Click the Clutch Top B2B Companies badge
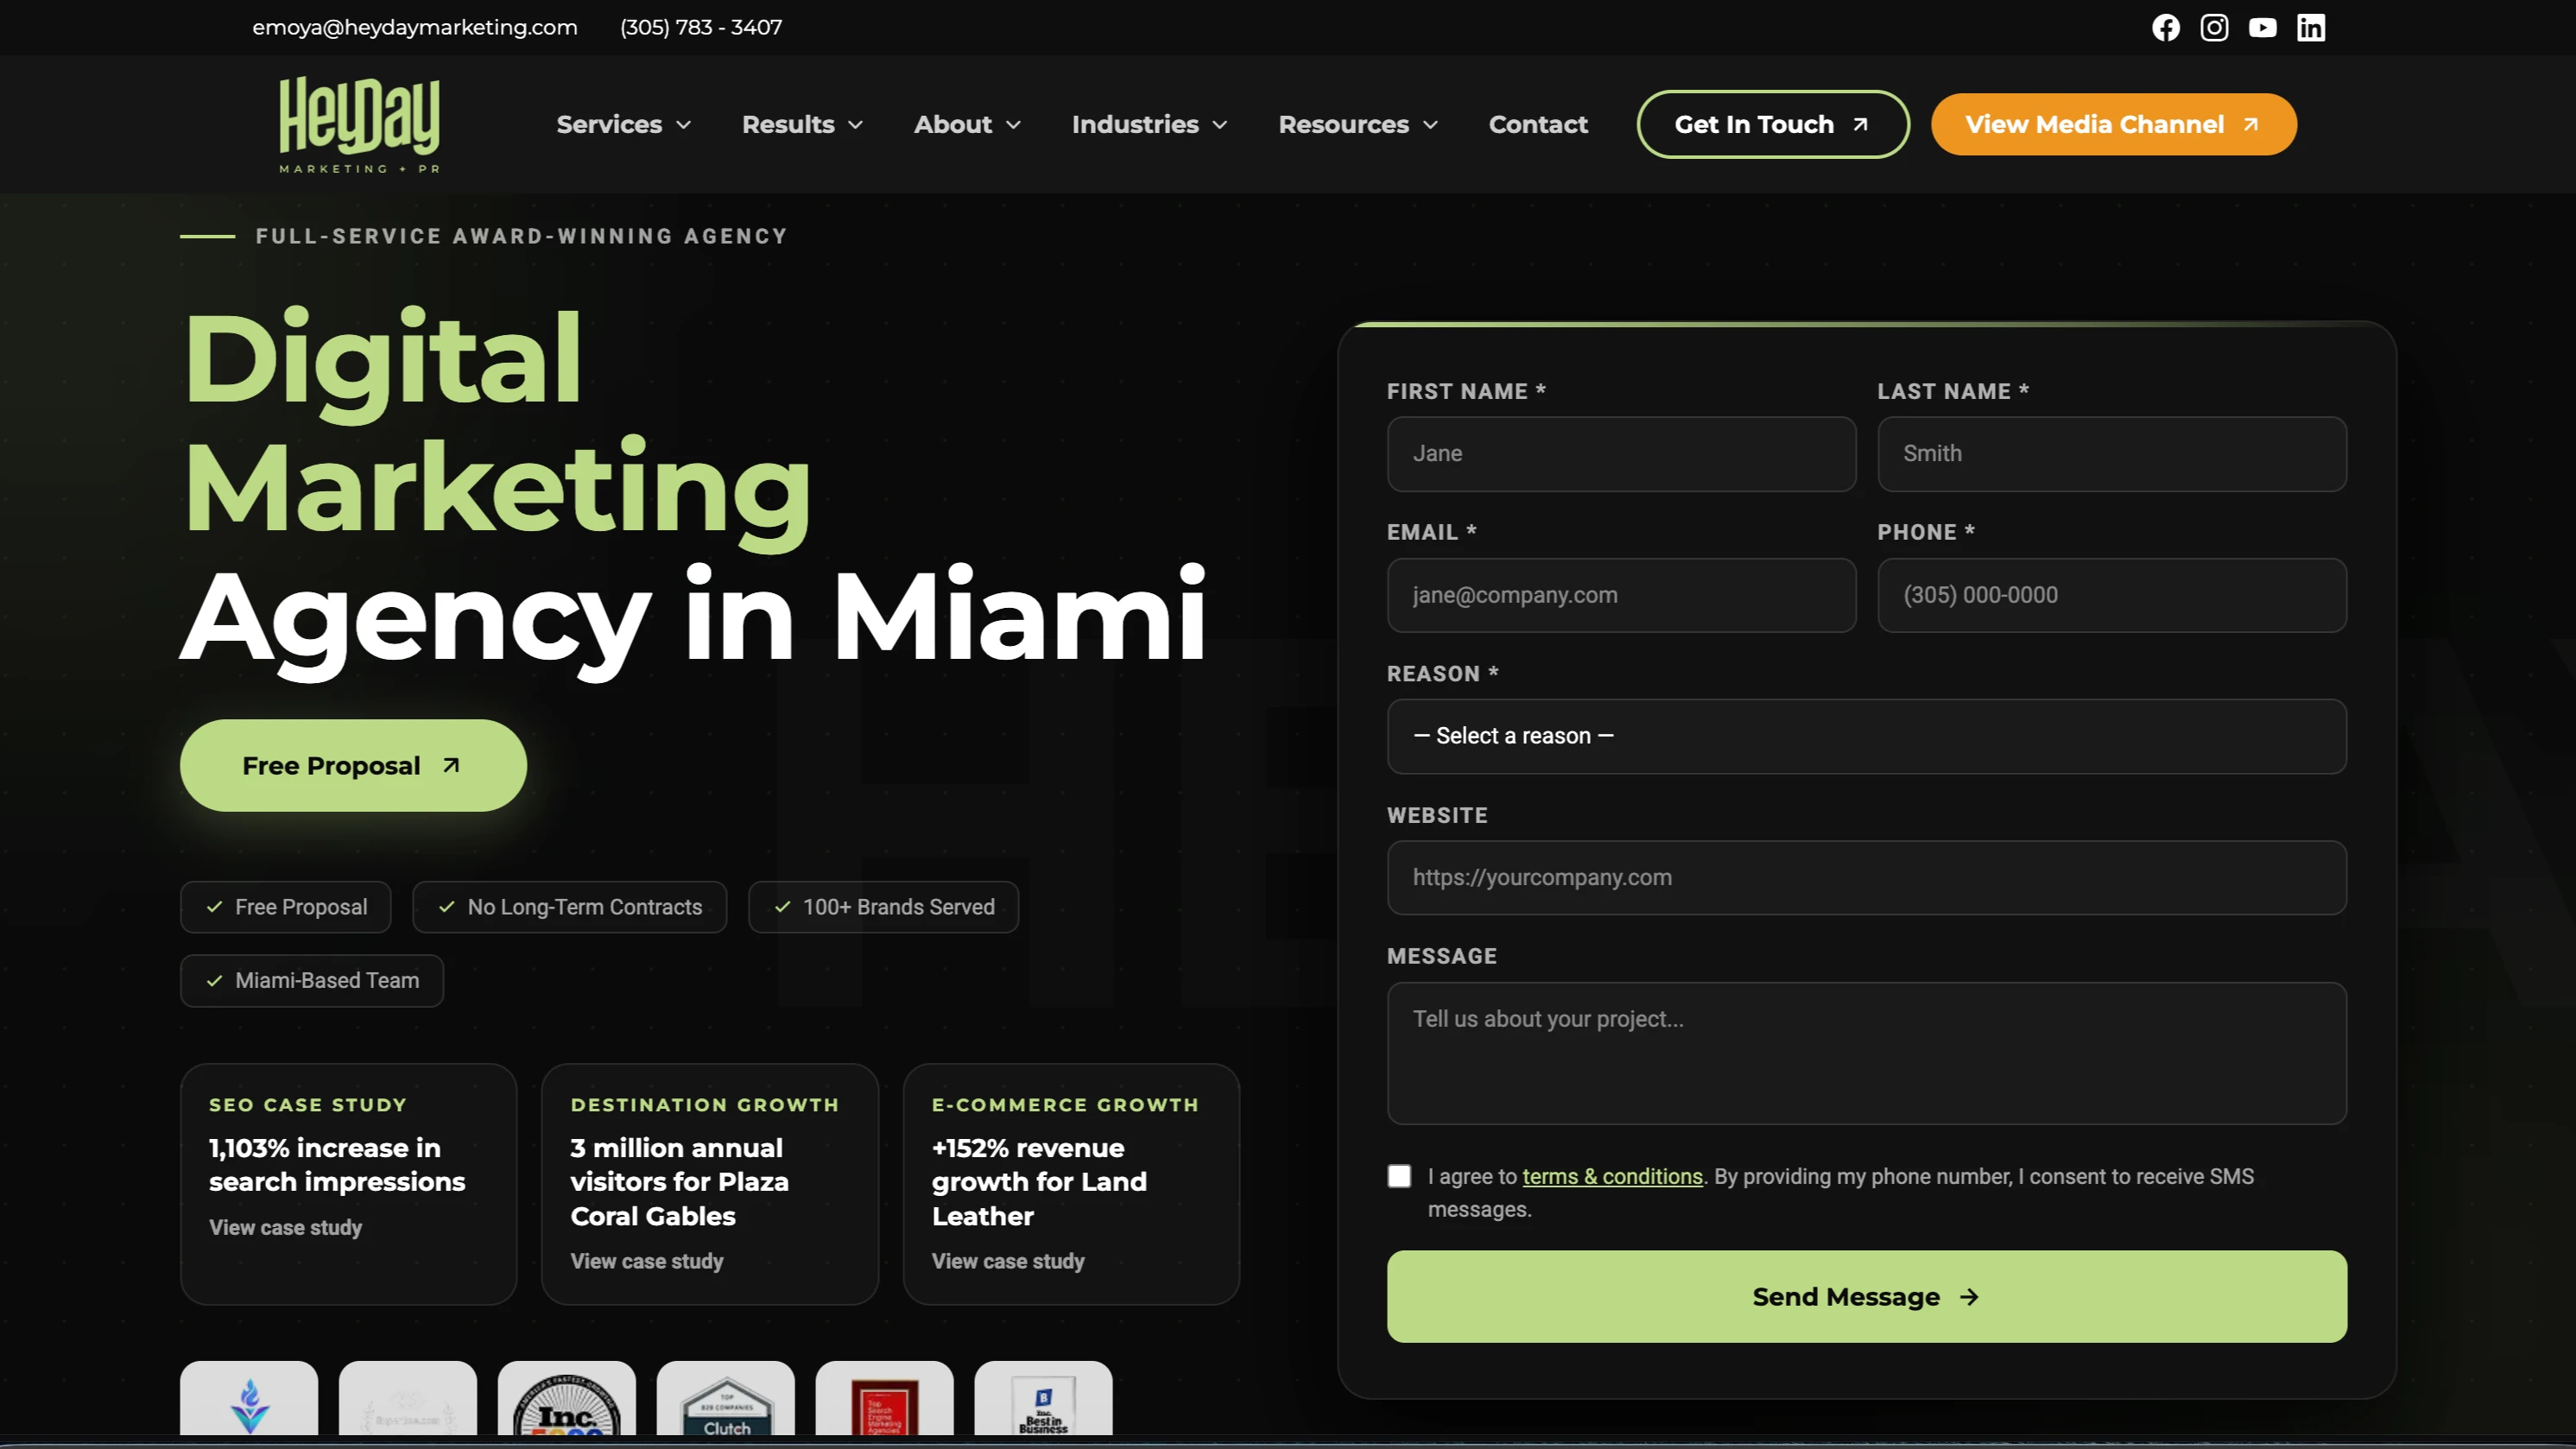The height and width of the screenshot is (1449, 2576). click(726, 1398)
